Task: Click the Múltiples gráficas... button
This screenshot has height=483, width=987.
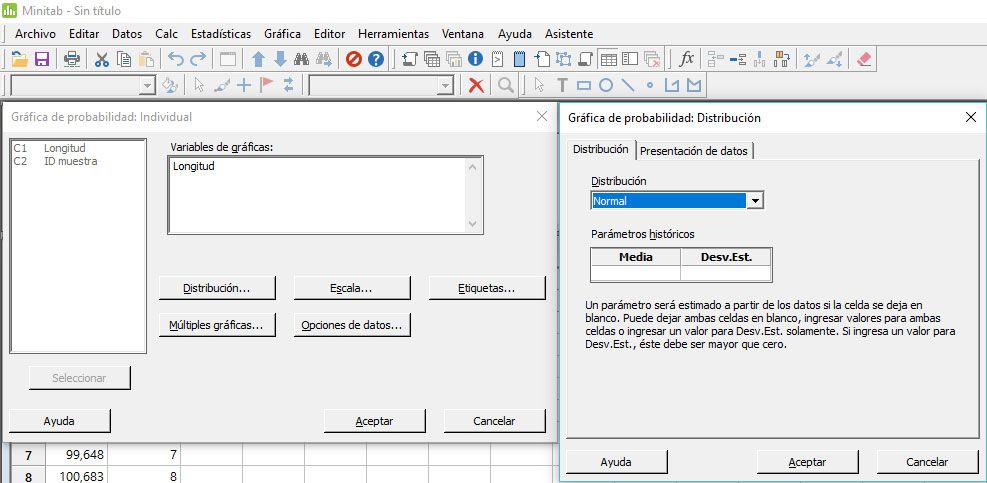Action: click(217, 325)
